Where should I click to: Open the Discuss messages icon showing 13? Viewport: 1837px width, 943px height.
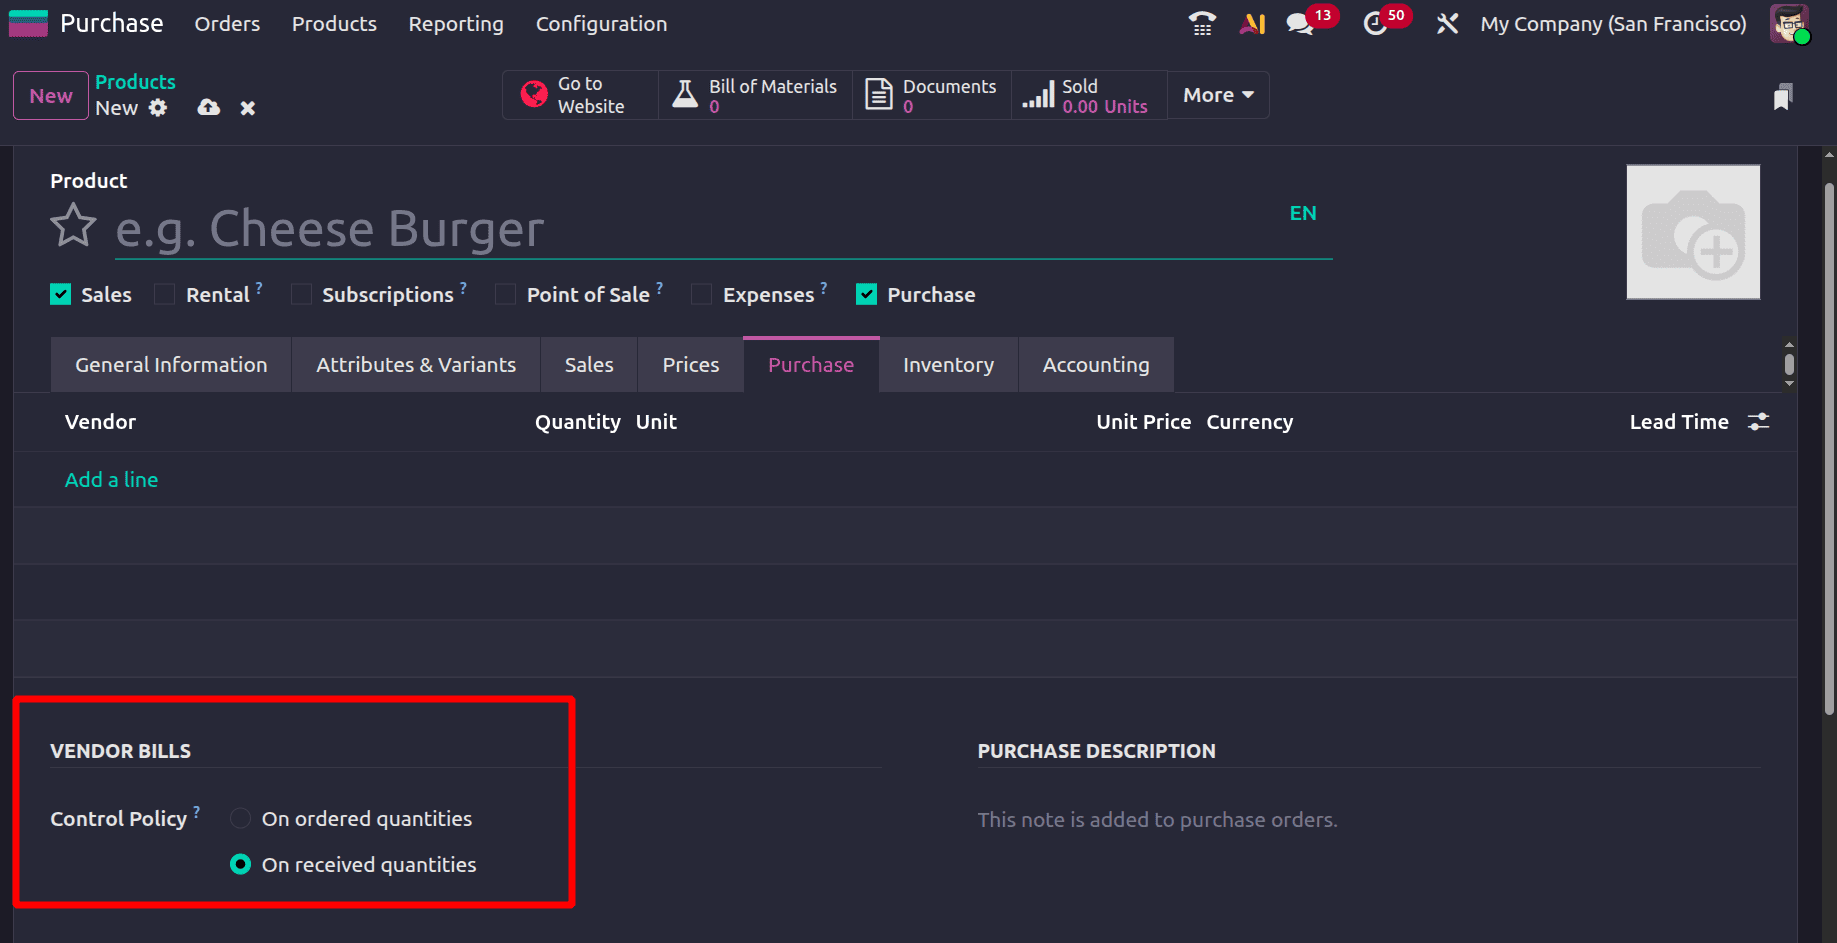(x=1301, y=23)
